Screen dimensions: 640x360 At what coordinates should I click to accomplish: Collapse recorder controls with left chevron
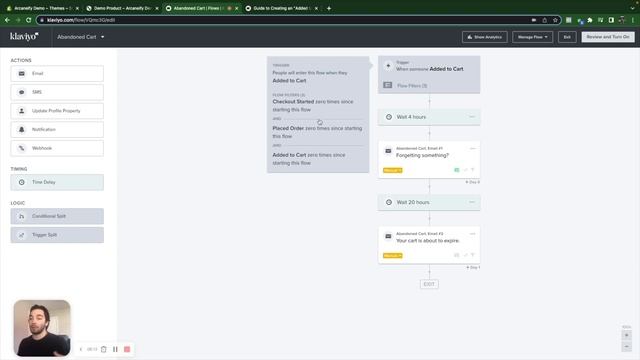81,349
